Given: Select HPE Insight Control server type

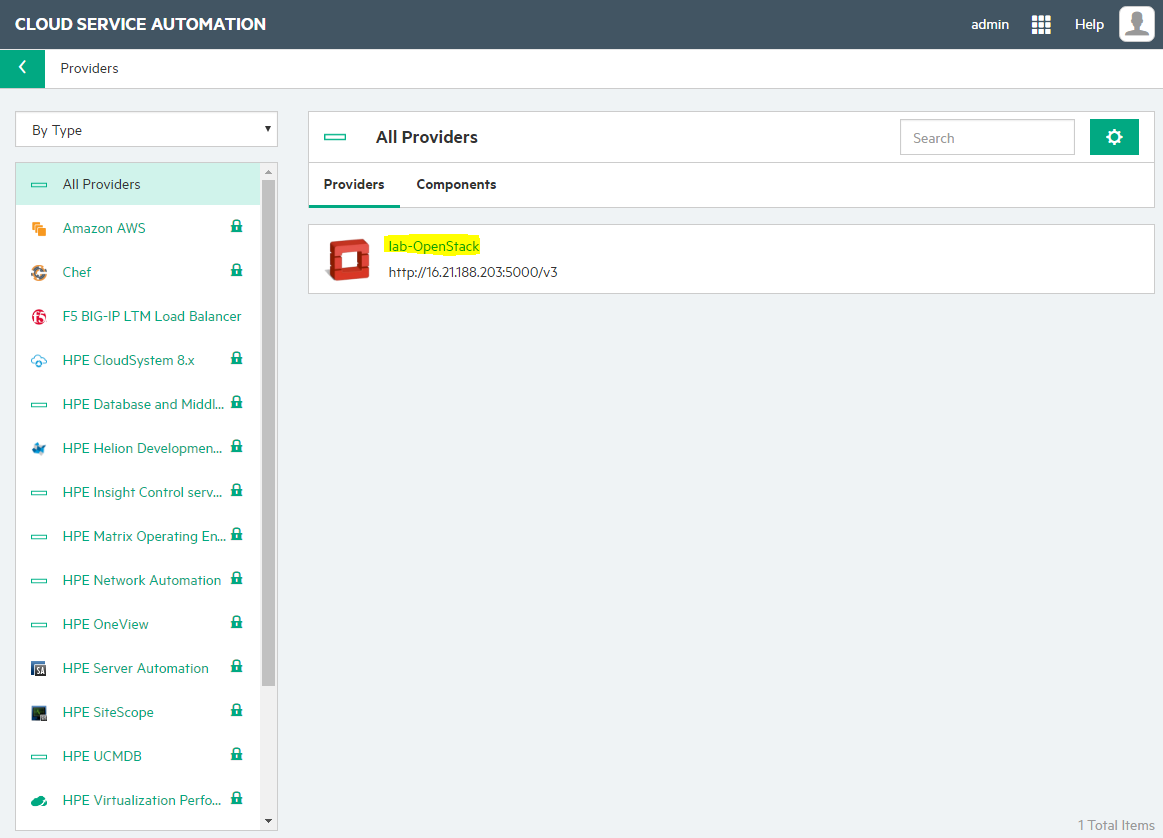Looking at the screenshot, I should [142, 492].
